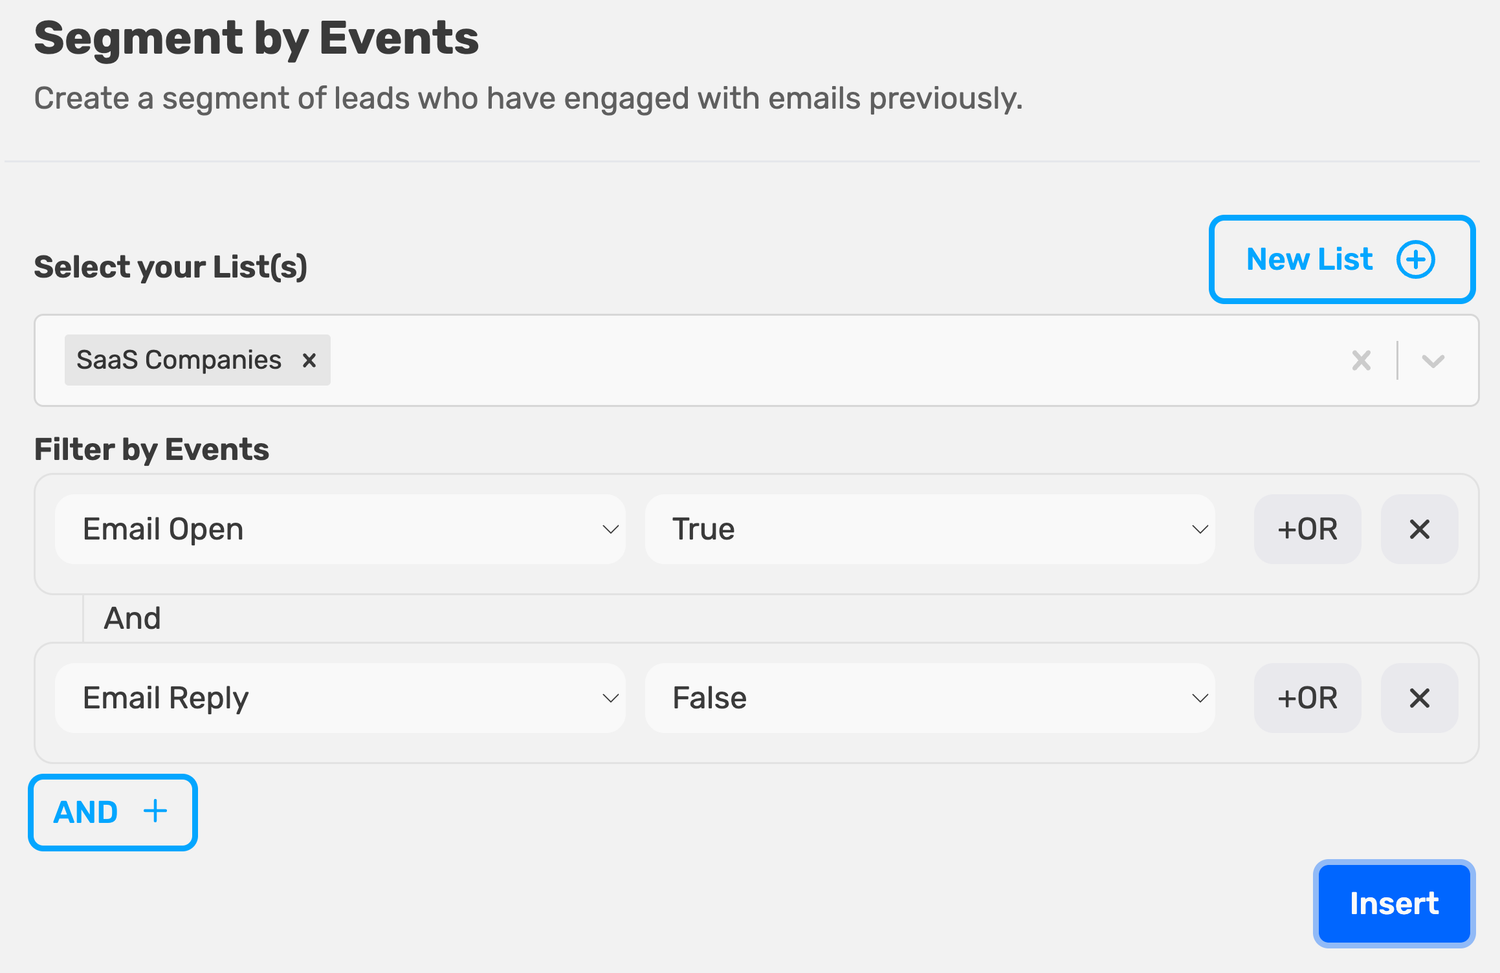Viewport: 1500px width, 973px height.
Task: Open the Email Open event dropdown
Action: tap(340, 529)
